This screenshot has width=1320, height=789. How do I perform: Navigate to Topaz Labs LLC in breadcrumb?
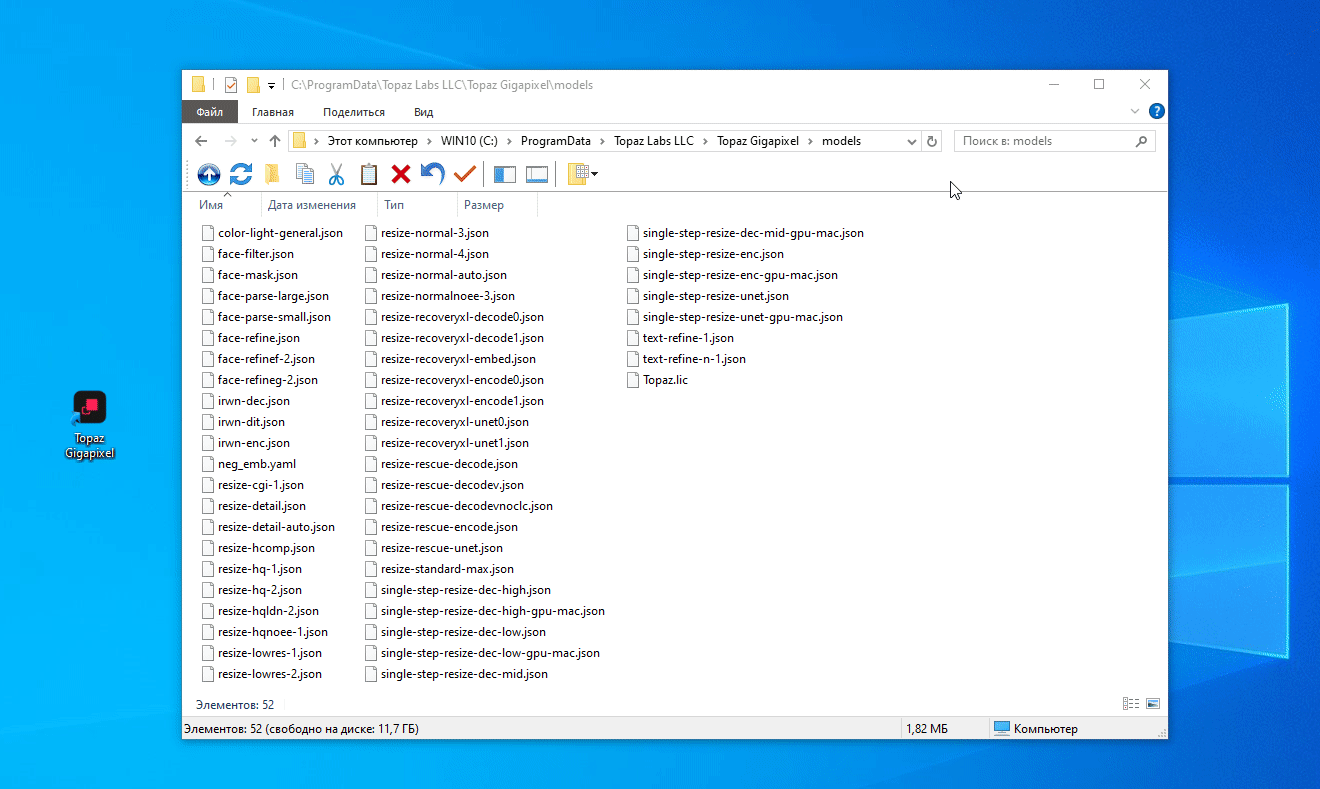coord(653,141)
